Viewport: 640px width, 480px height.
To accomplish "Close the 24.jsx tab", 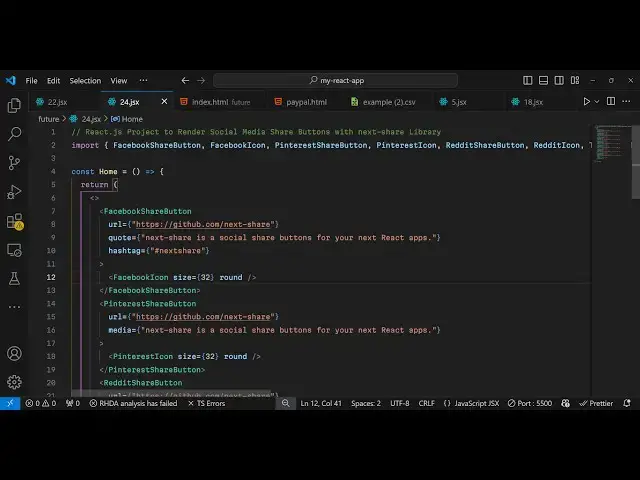I will coord(164,101).
